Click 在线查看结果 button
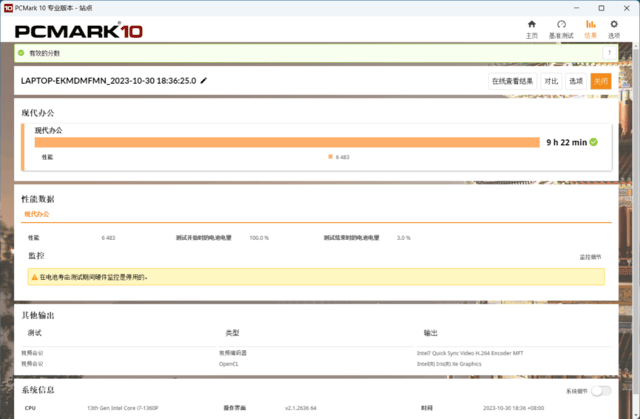The width and height of the screenshot is (640, 419). click(512, 81)
